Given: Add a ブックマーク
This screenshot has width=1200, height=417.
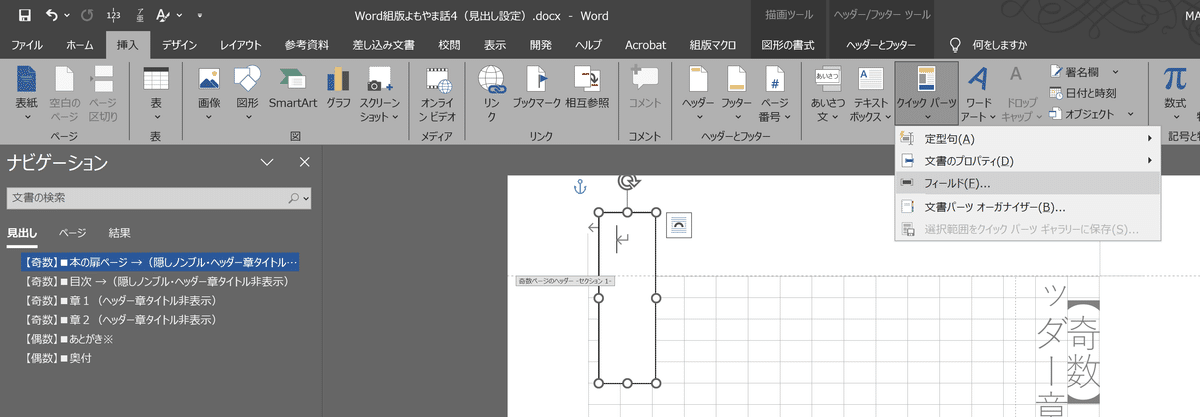Looking at the screenshot, I should coord(536,90).
